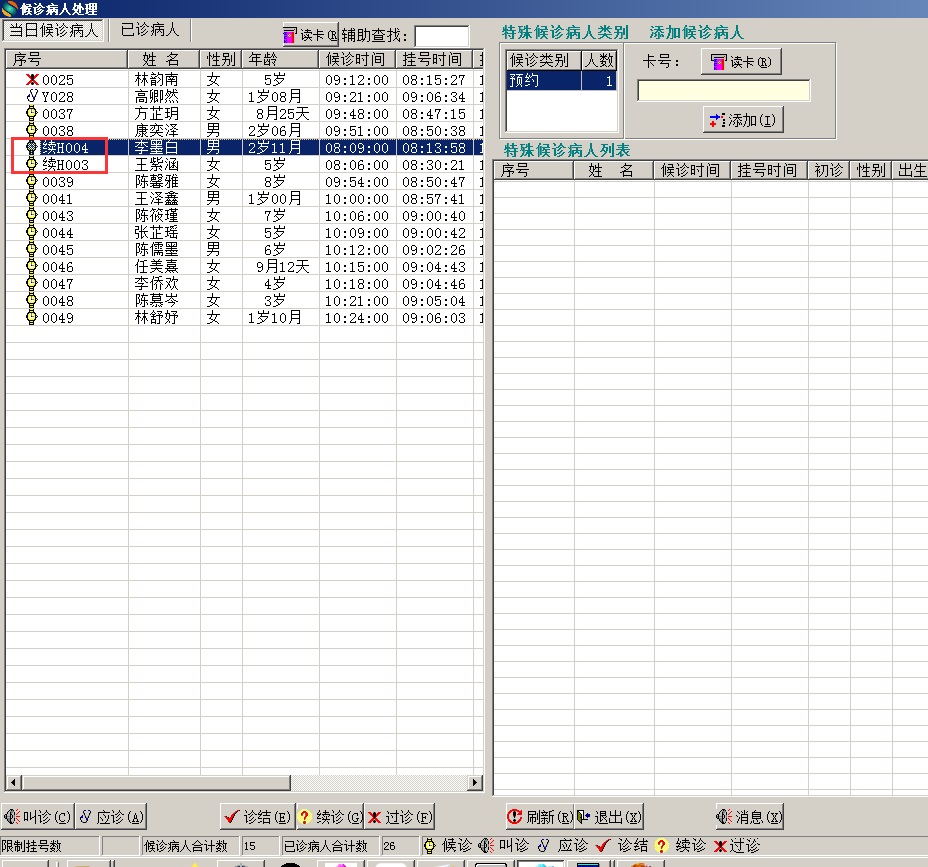Click the 性别 column header in patient list
The width and height of the screenshot is (928, 867).
221,59
